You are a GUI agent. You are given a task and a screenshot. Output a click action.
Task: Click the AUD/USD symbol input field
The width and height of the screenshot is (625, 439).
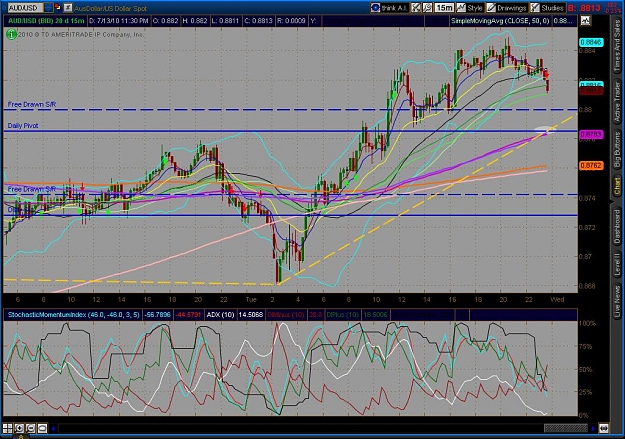(25, 8)
